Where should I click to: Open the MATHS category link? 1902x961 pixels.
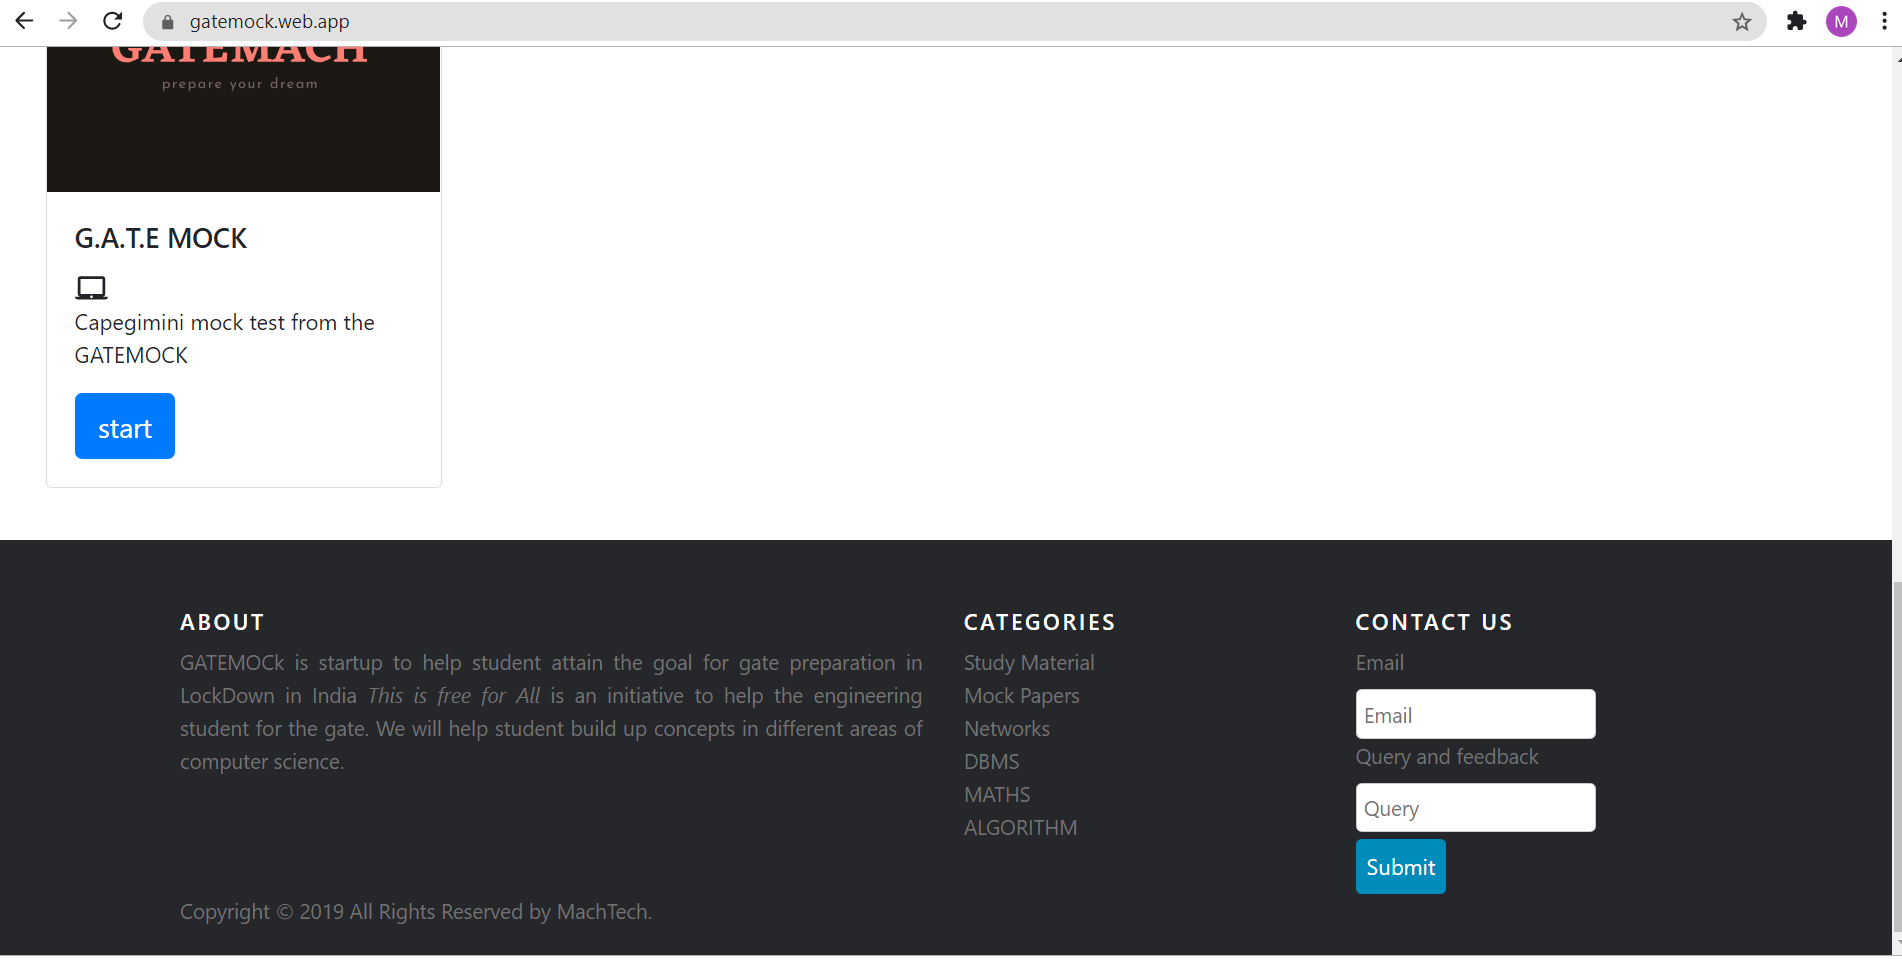click(996, 795)
